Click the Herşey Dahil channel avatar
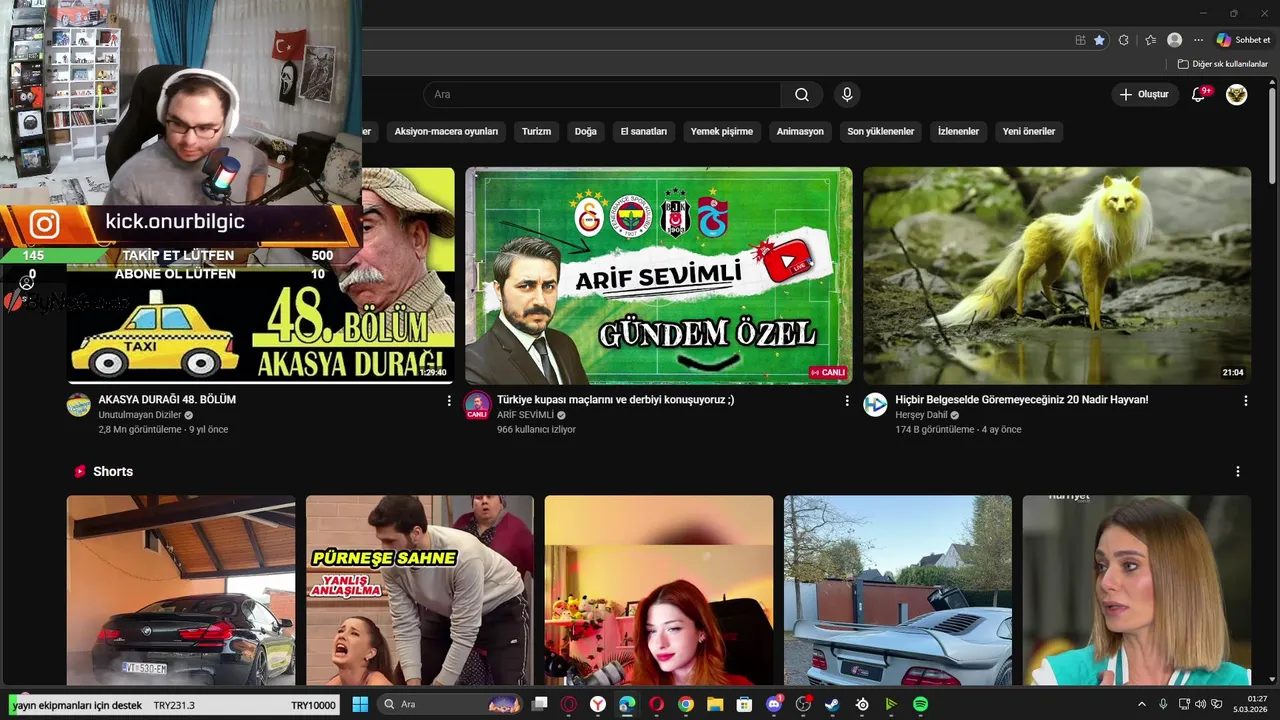 [875, 405]
